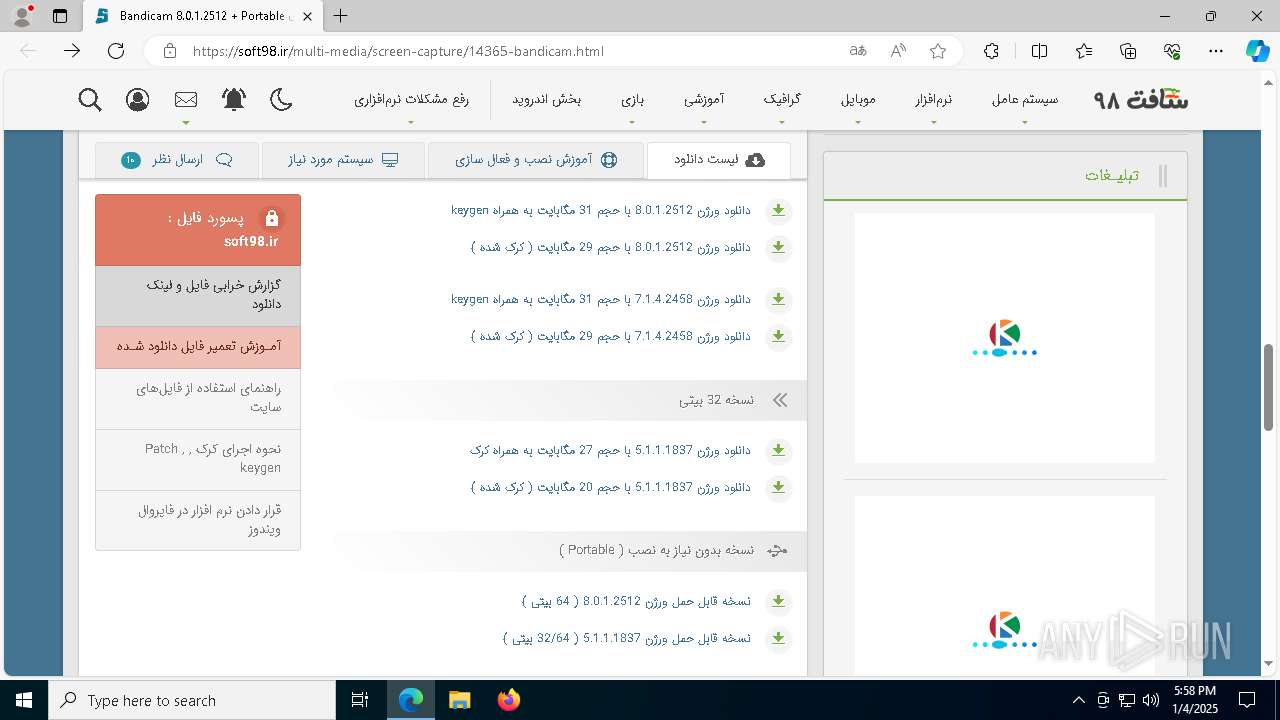Open link دانلود ورژن 8.0.1.2512 به همراه keygen
This screenshot has height=720, width=1280.
600,210
